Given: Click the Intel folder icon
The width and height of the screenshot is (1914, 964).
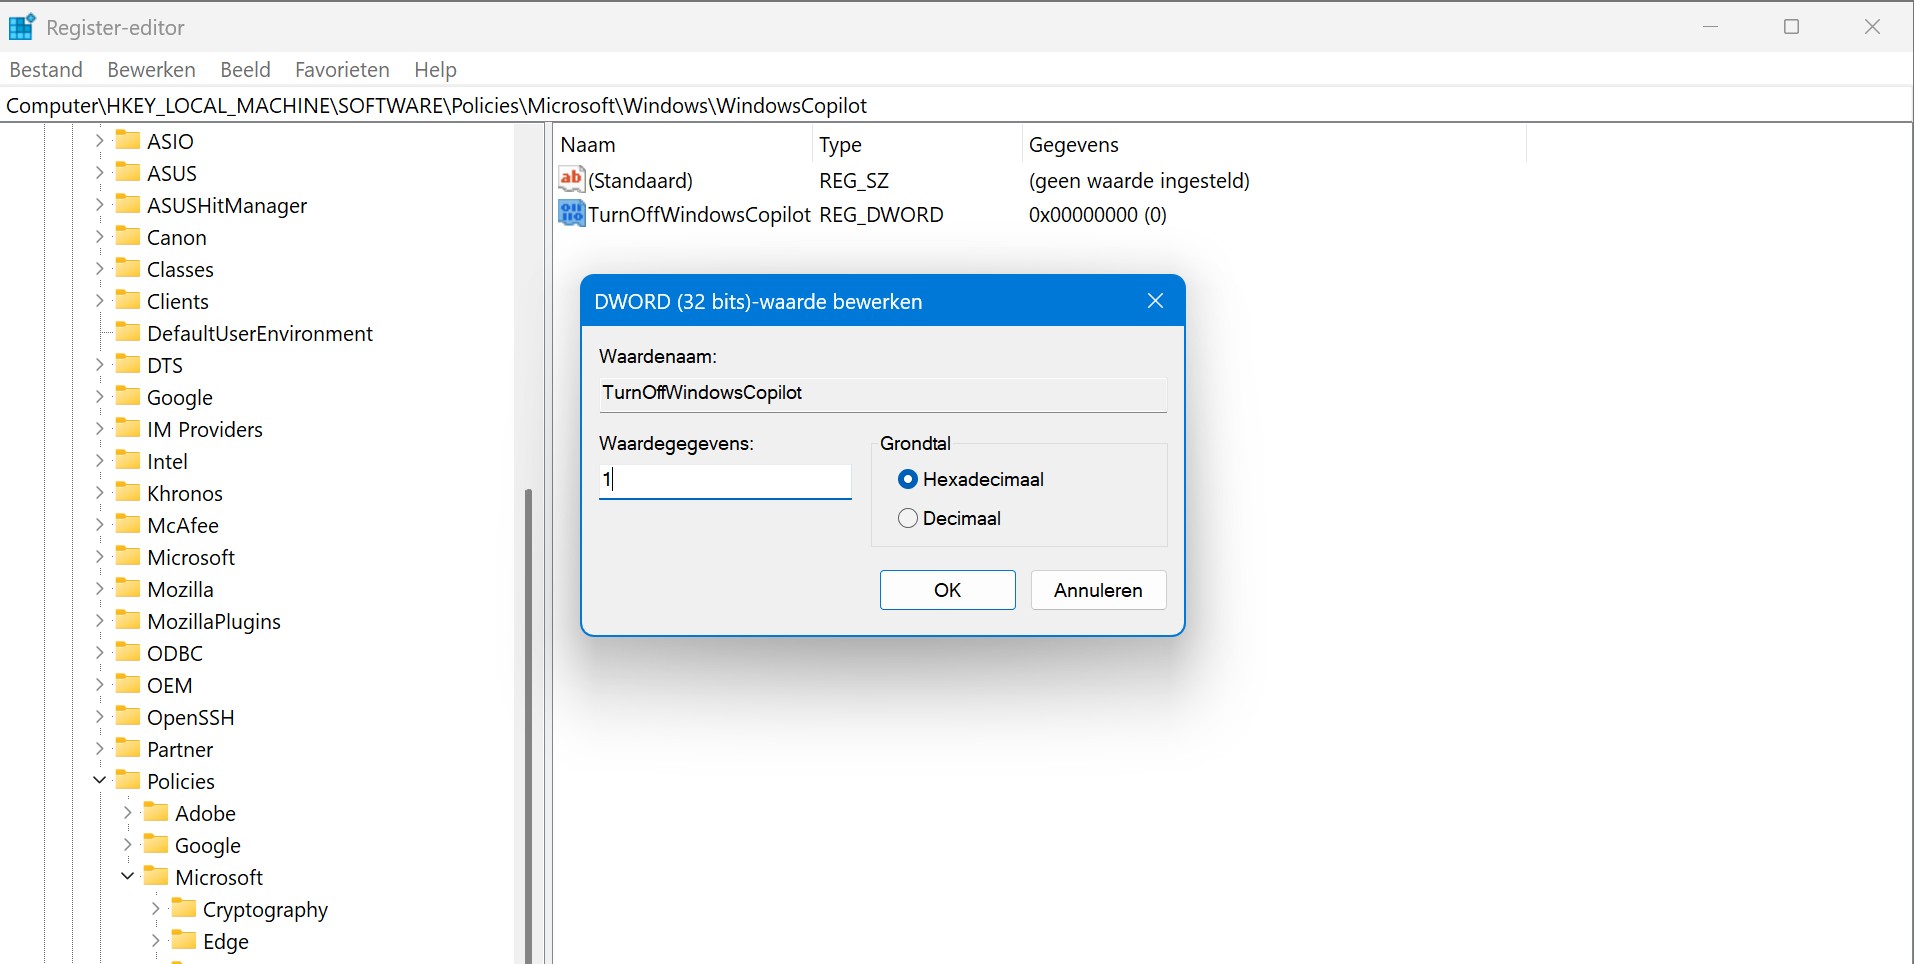Looking at the screenshot, I should (128, 460).
